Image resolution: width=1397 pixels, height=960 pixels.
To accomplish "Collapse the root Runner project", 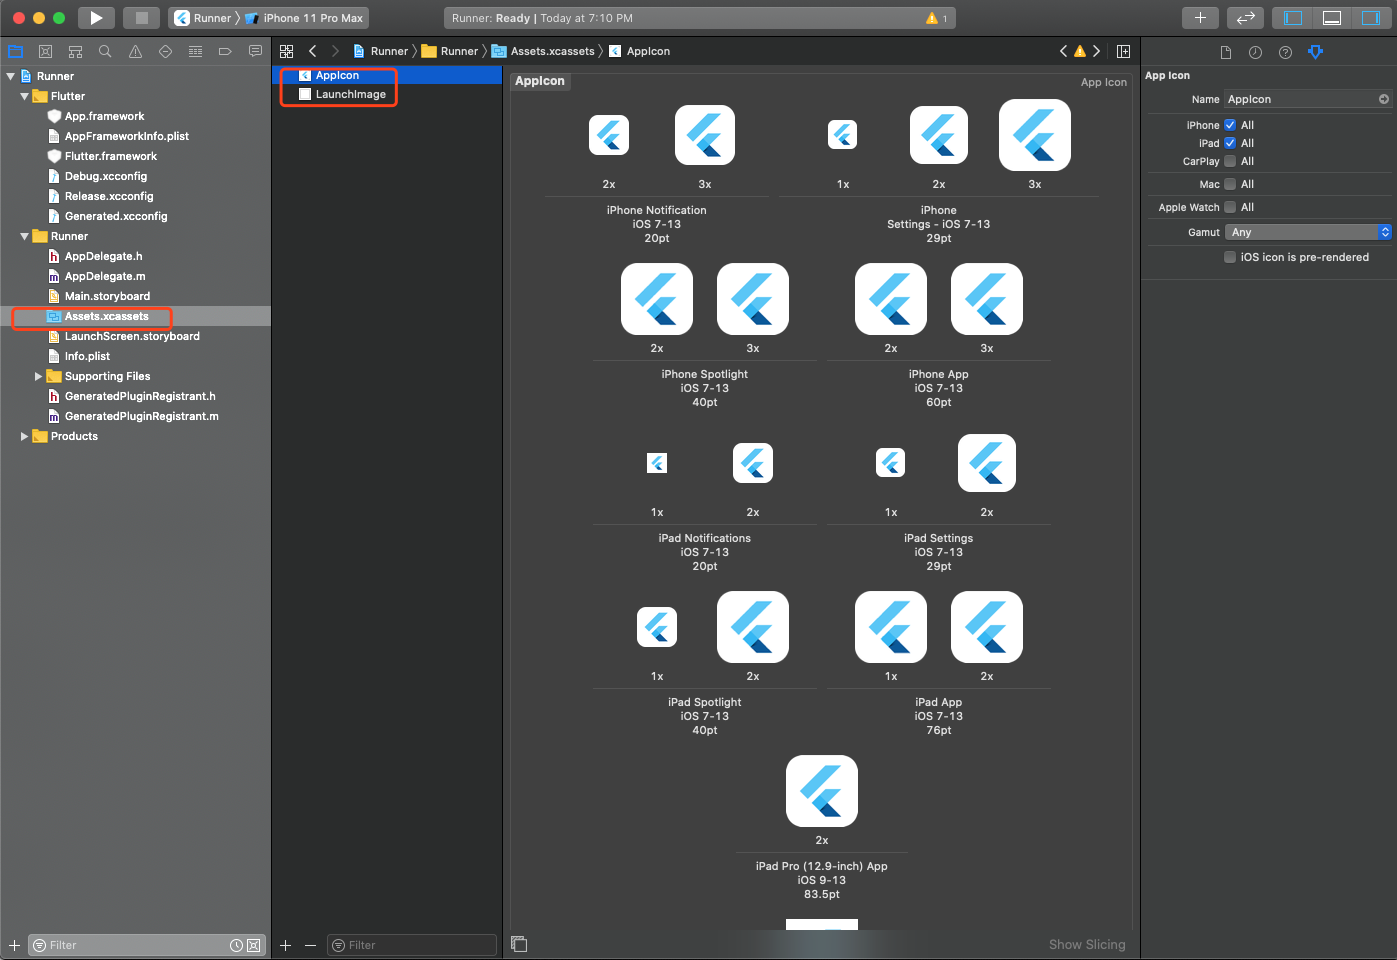I will point(11,76).
